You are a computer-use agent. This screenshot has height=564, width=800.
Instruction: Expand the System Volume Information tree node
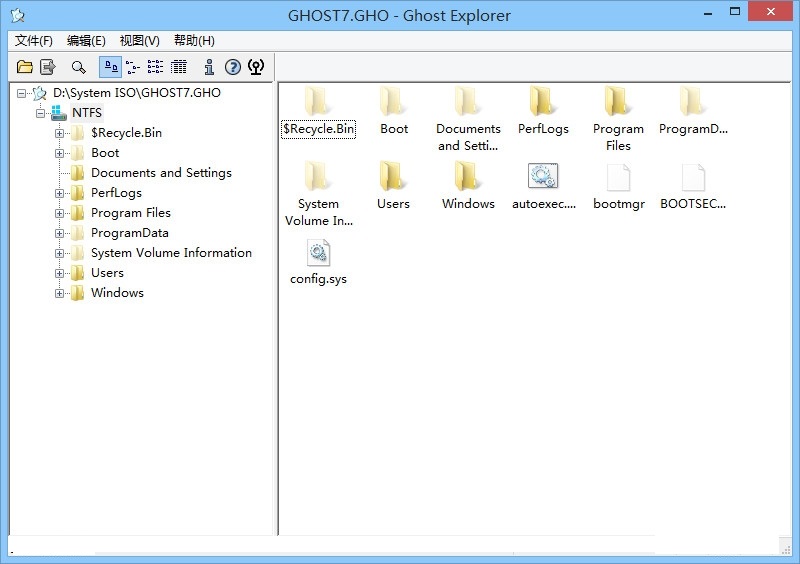(x=60, y=253)
